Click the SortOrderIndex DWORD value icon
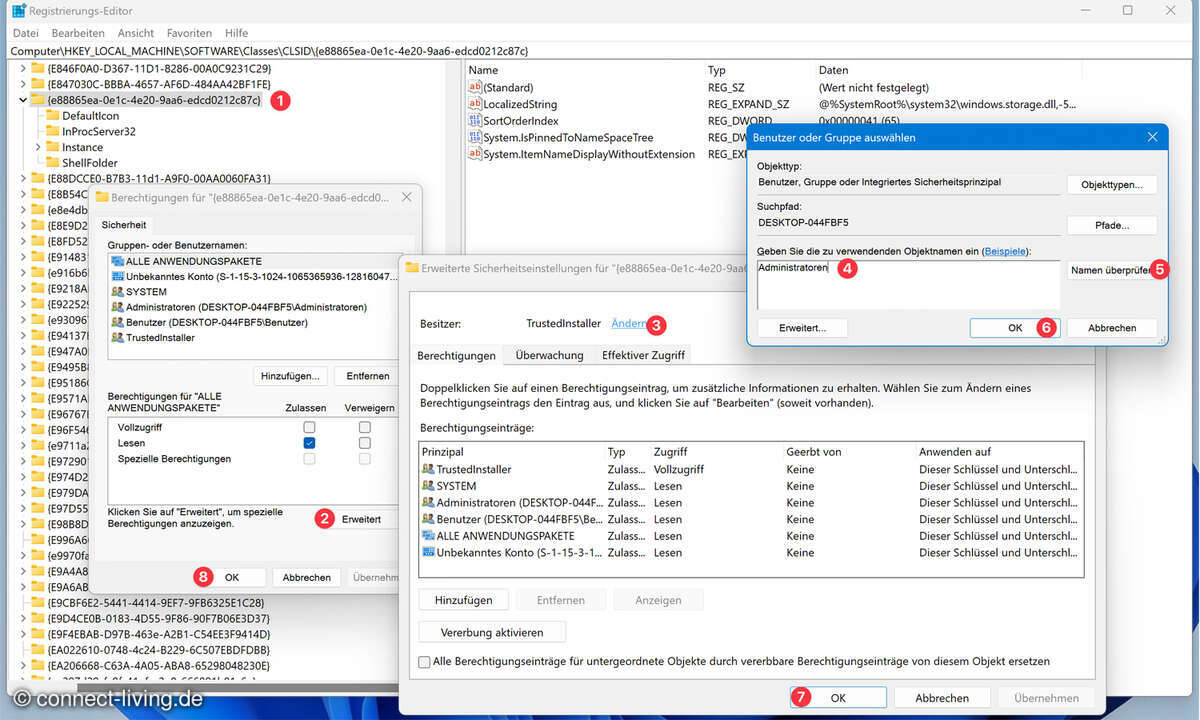Image resolution: width=1200 pixels, height=720 pixels. click(x=475, y=121)
